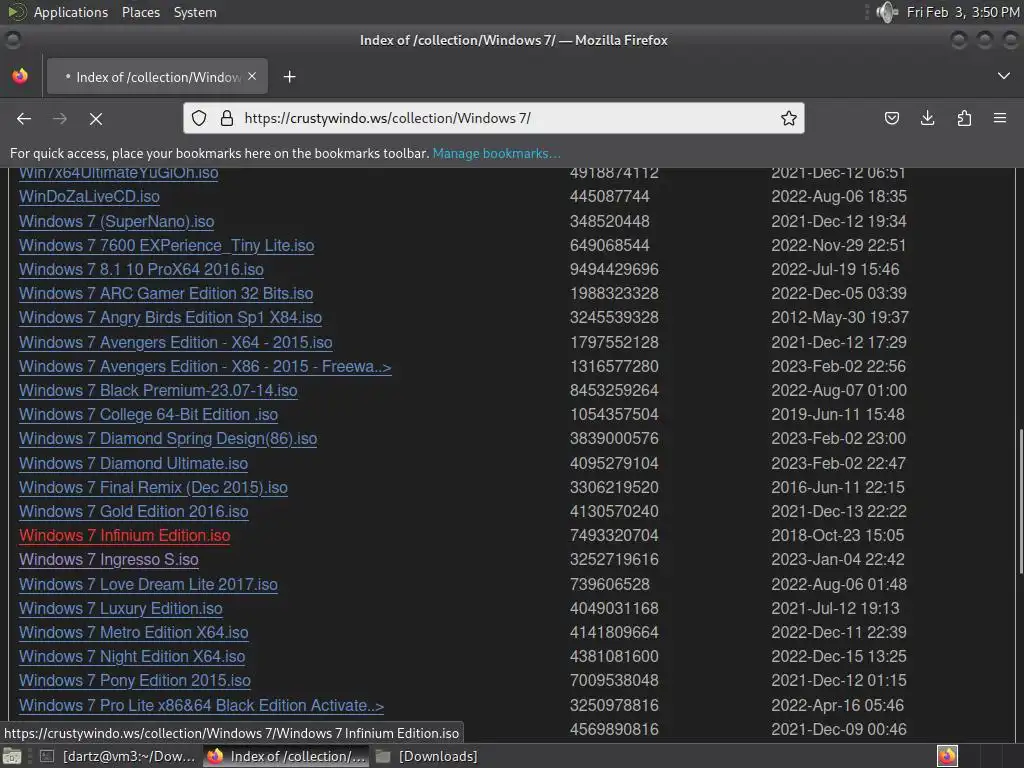Select the Index of /collection/Windows tab

coord(157,76)
